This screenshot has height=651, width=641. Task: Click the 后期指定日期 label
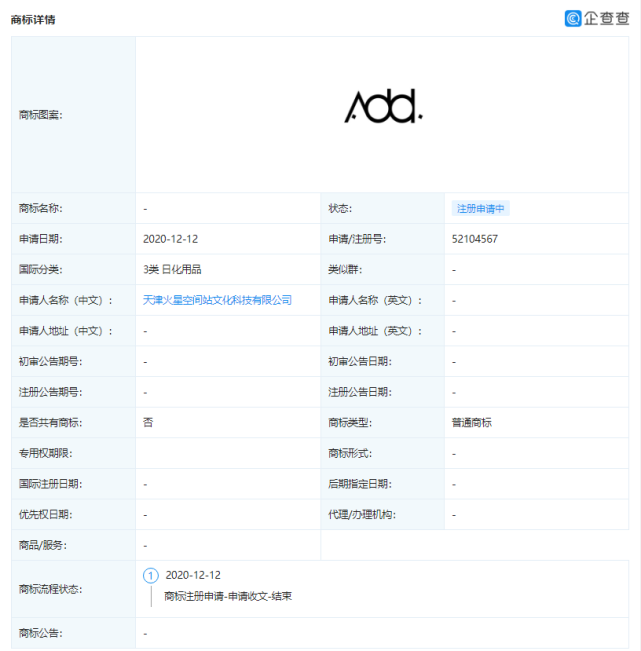360,484
